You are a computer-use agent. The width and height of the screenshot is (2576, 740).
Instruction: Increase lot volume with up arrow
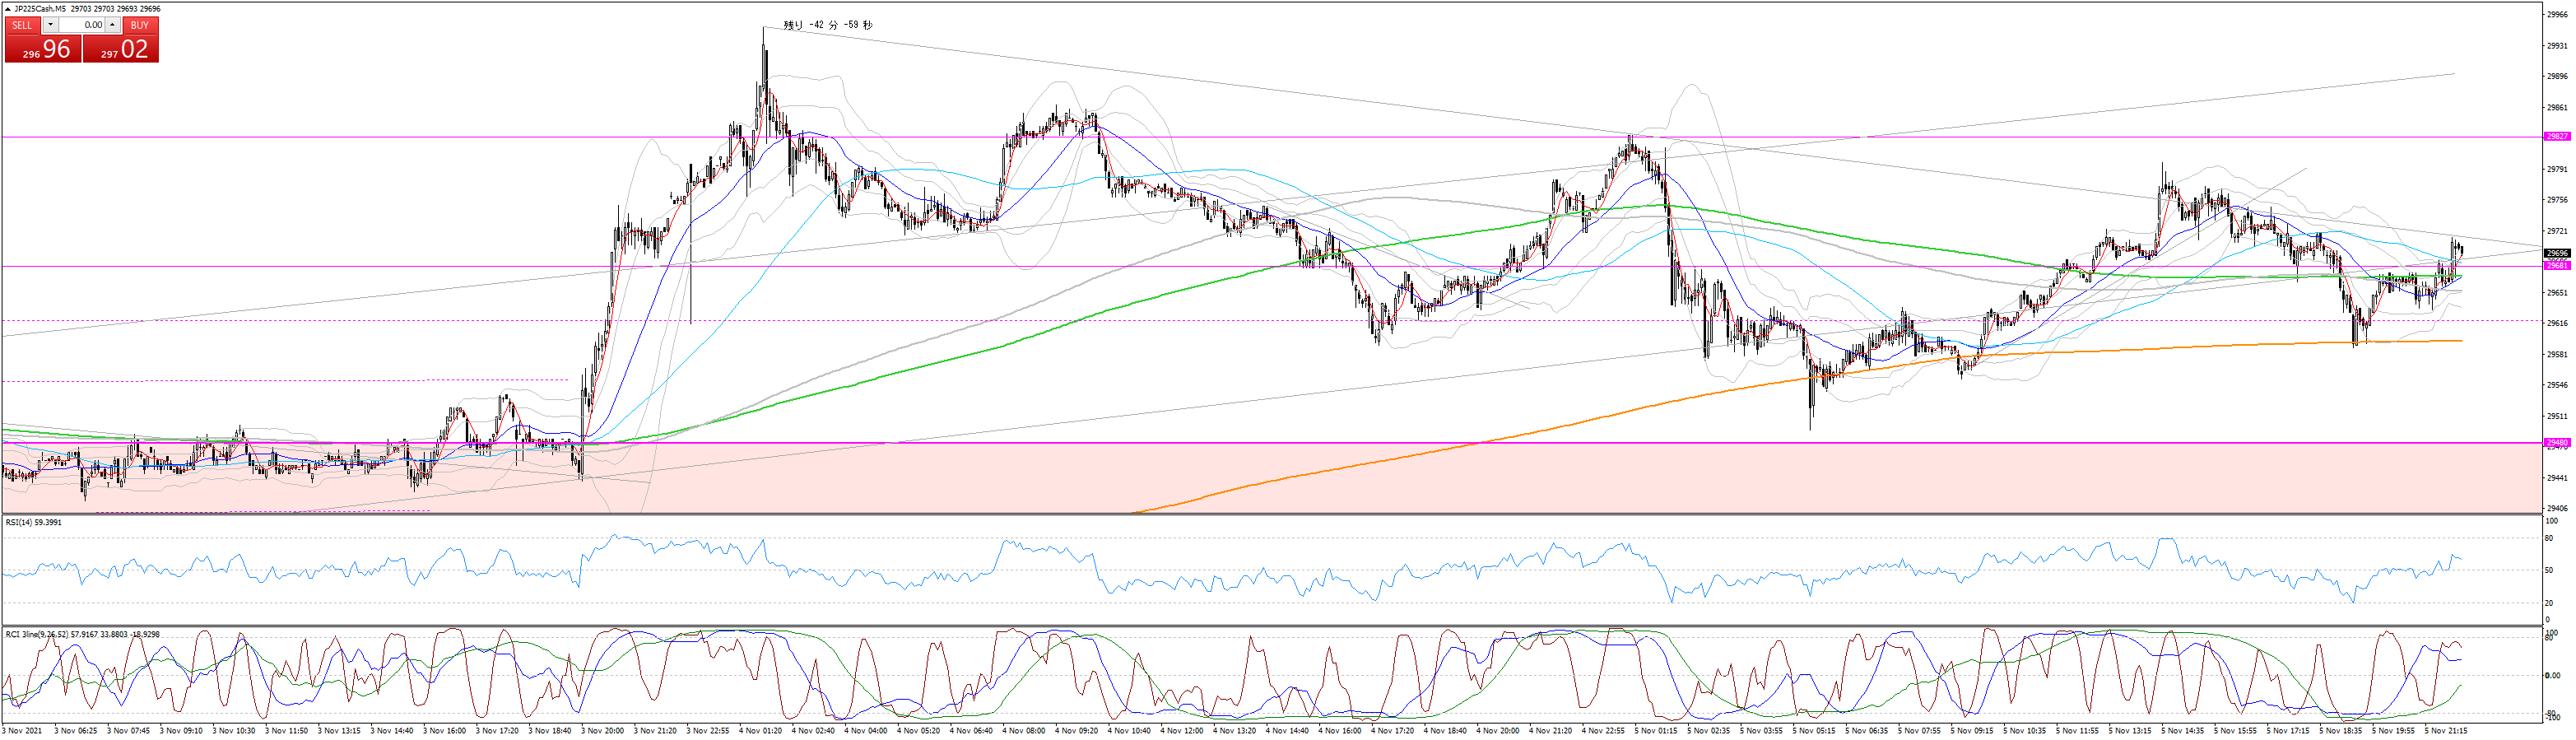click(112, 25)
